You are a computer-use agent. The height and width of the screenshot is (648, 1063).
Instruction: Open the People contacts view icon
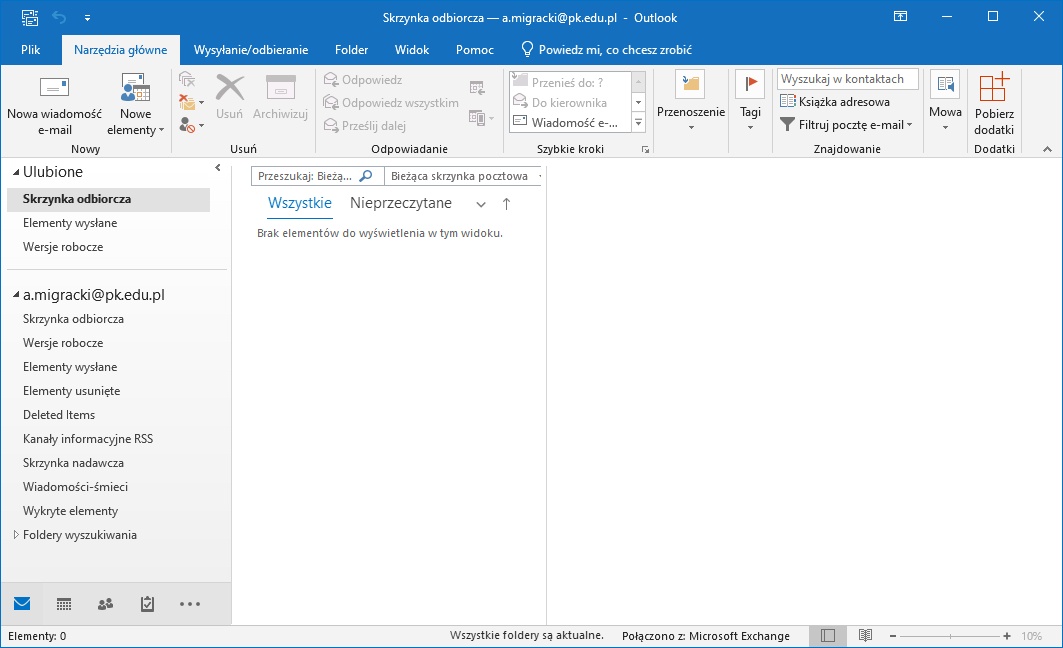click(x=105, y=604)
